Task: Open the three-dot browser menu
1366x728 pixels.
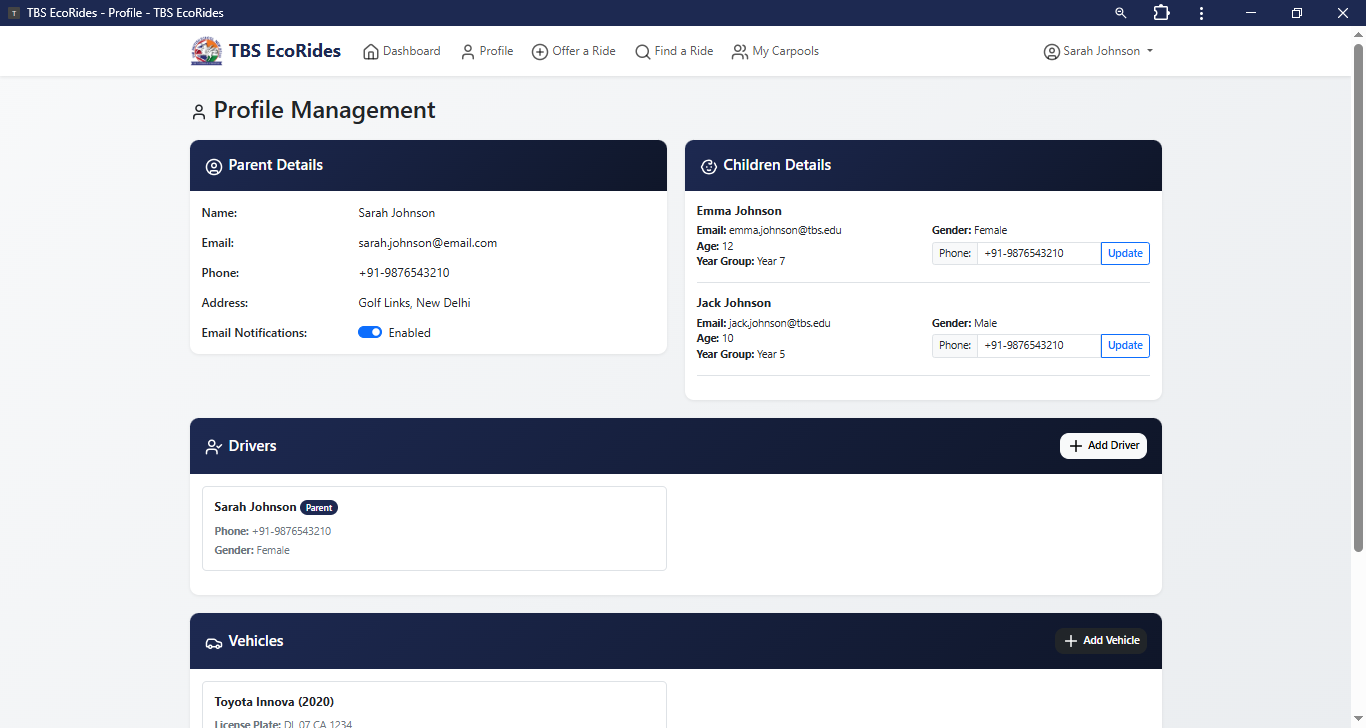Action: tap(1201, 13)
